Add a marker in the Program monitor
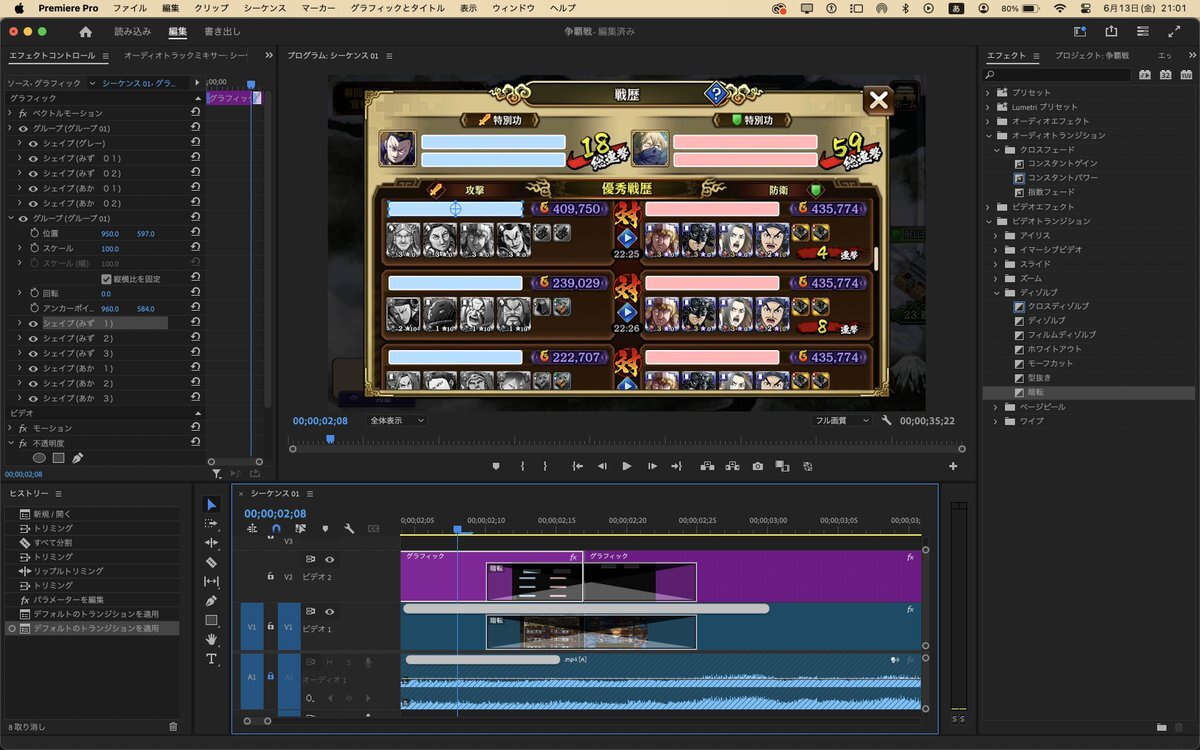Image resolution: width=1200 pixels, height=750 pixels. 496,466
